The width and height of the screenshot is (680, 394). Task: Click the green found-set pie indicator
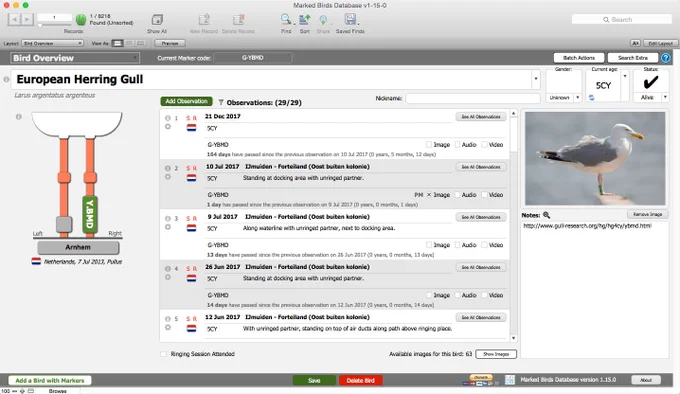pyautogui.click(x=81, y=20)
